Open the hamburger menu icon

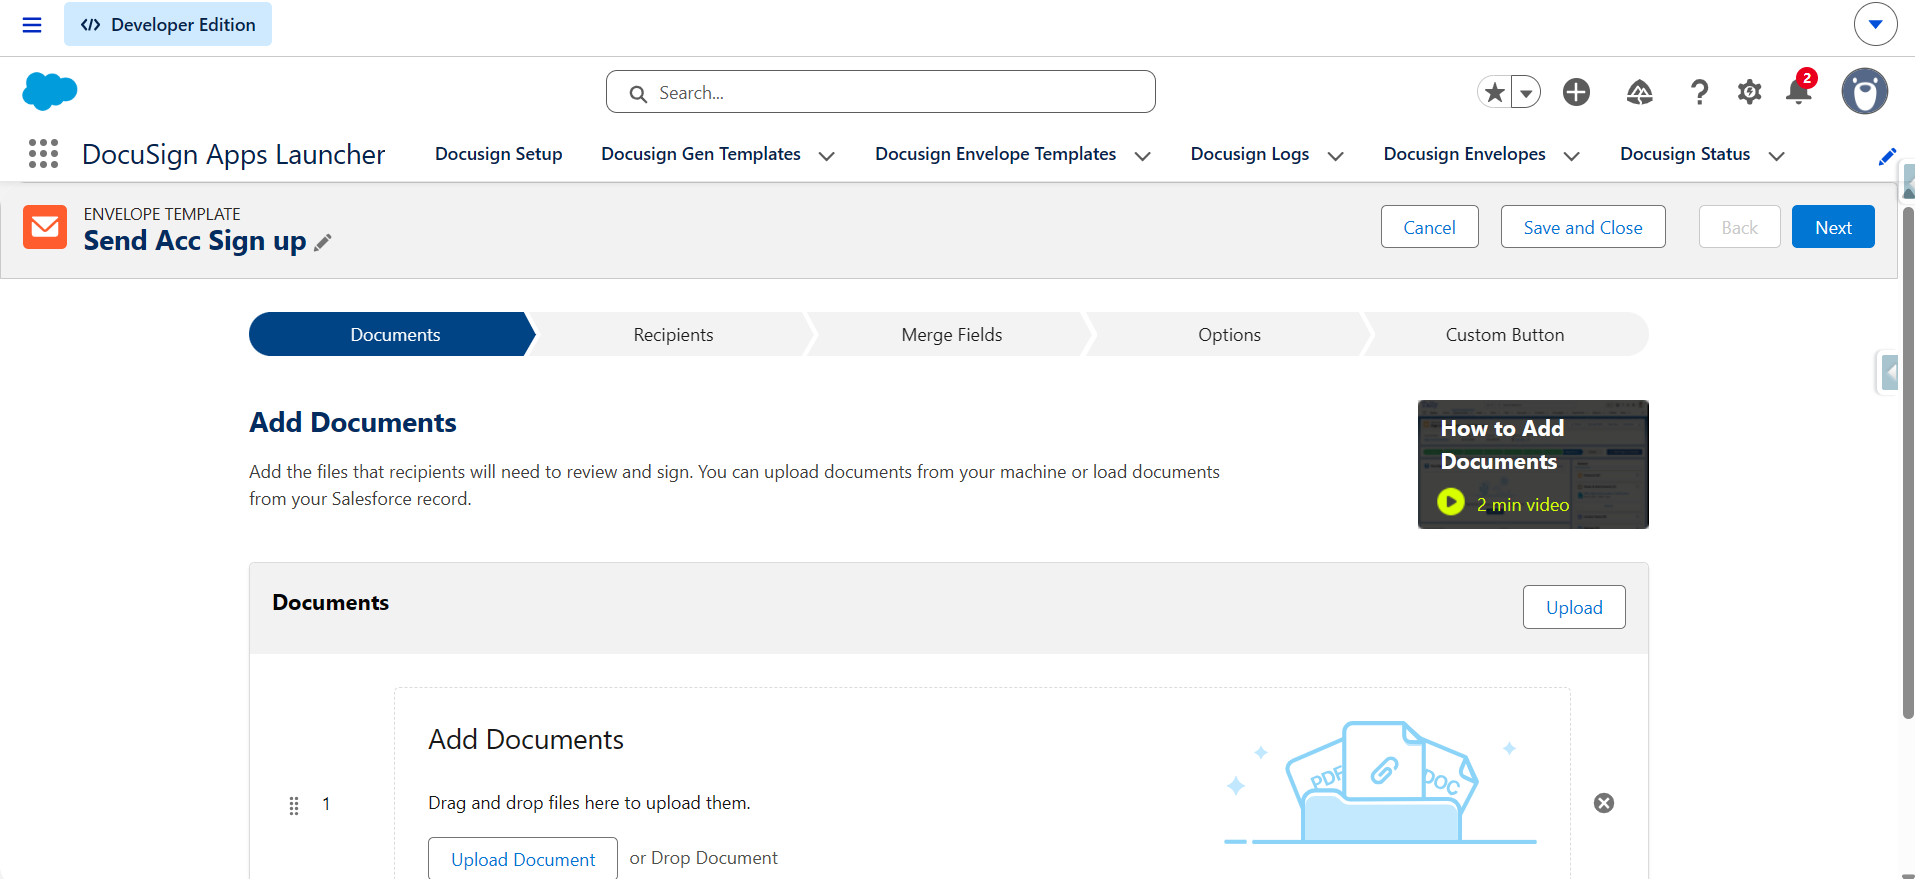tap(32, 25)
